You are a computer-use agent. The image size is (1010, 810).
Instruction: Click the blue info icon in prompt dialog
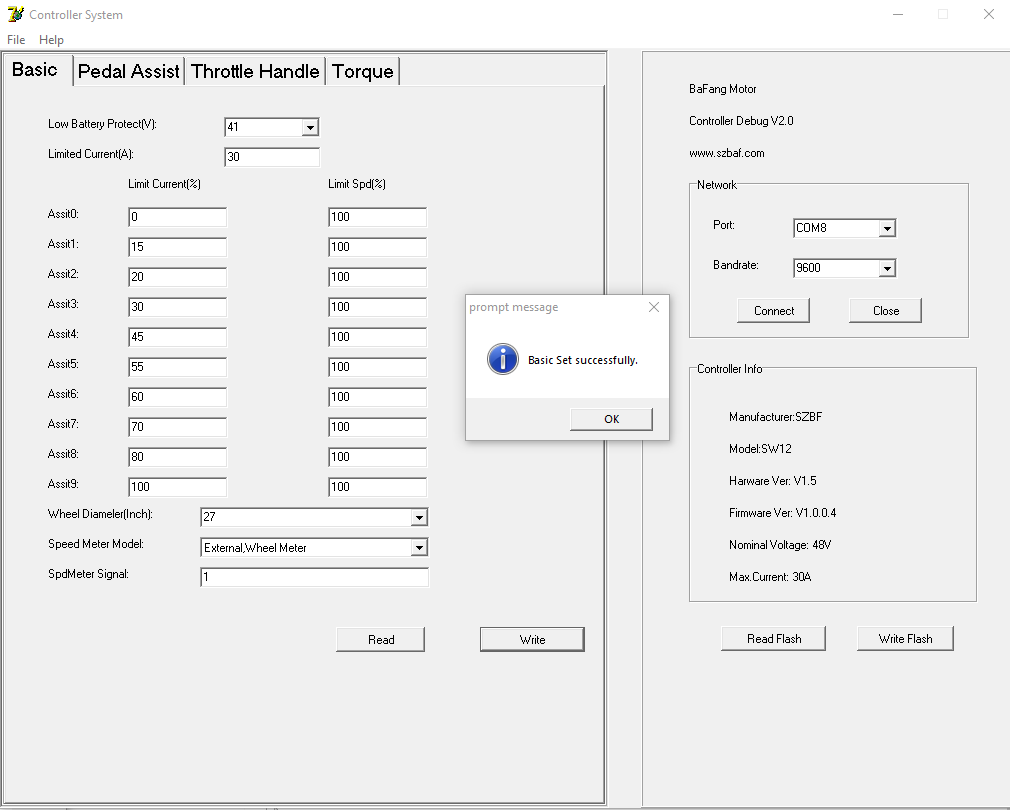pos(502,359)
